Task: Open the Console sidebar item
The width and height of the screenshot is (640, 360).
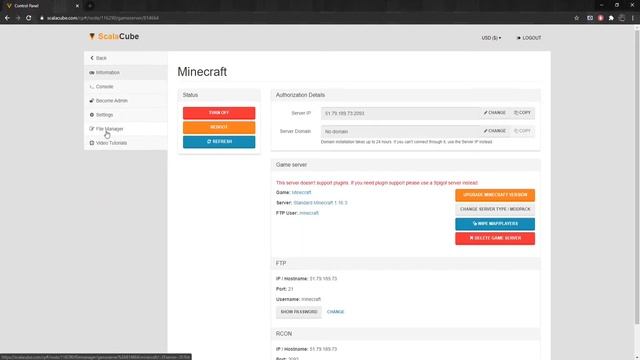Action: coord(126,87)
